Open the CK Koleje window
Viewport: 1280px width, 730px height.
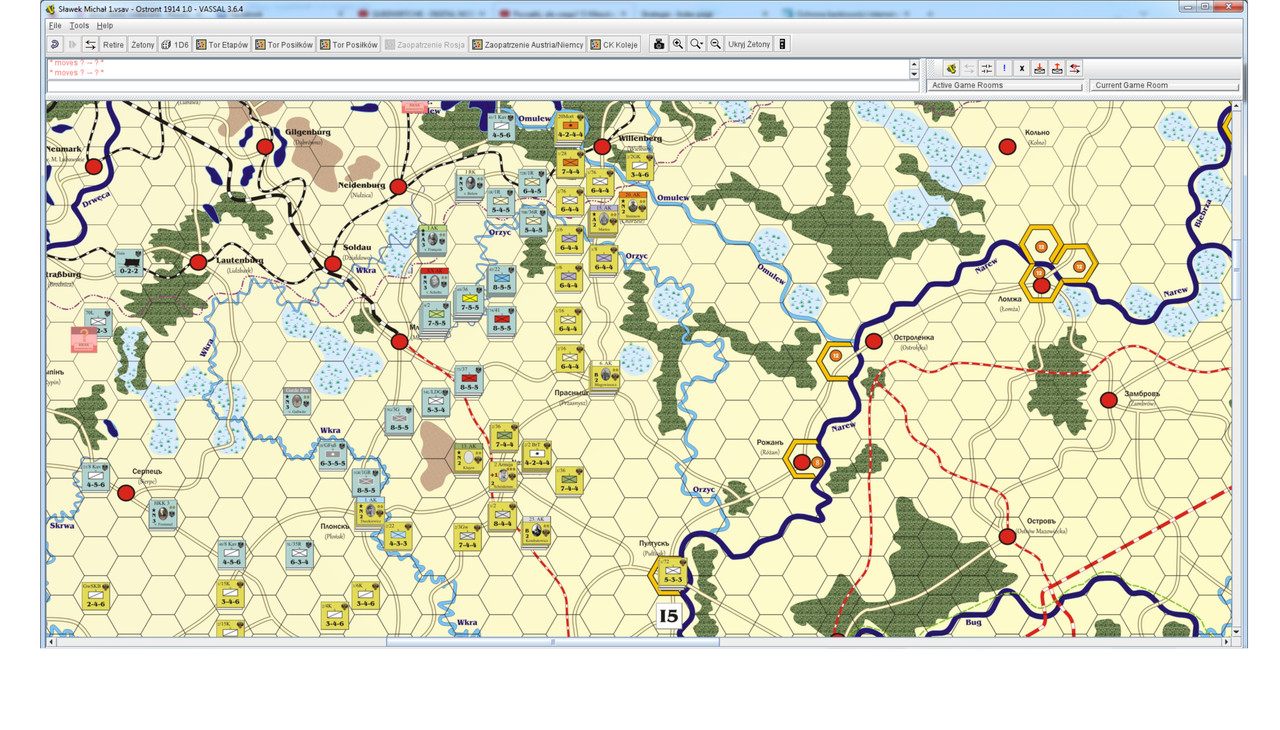tap(614, 44)
